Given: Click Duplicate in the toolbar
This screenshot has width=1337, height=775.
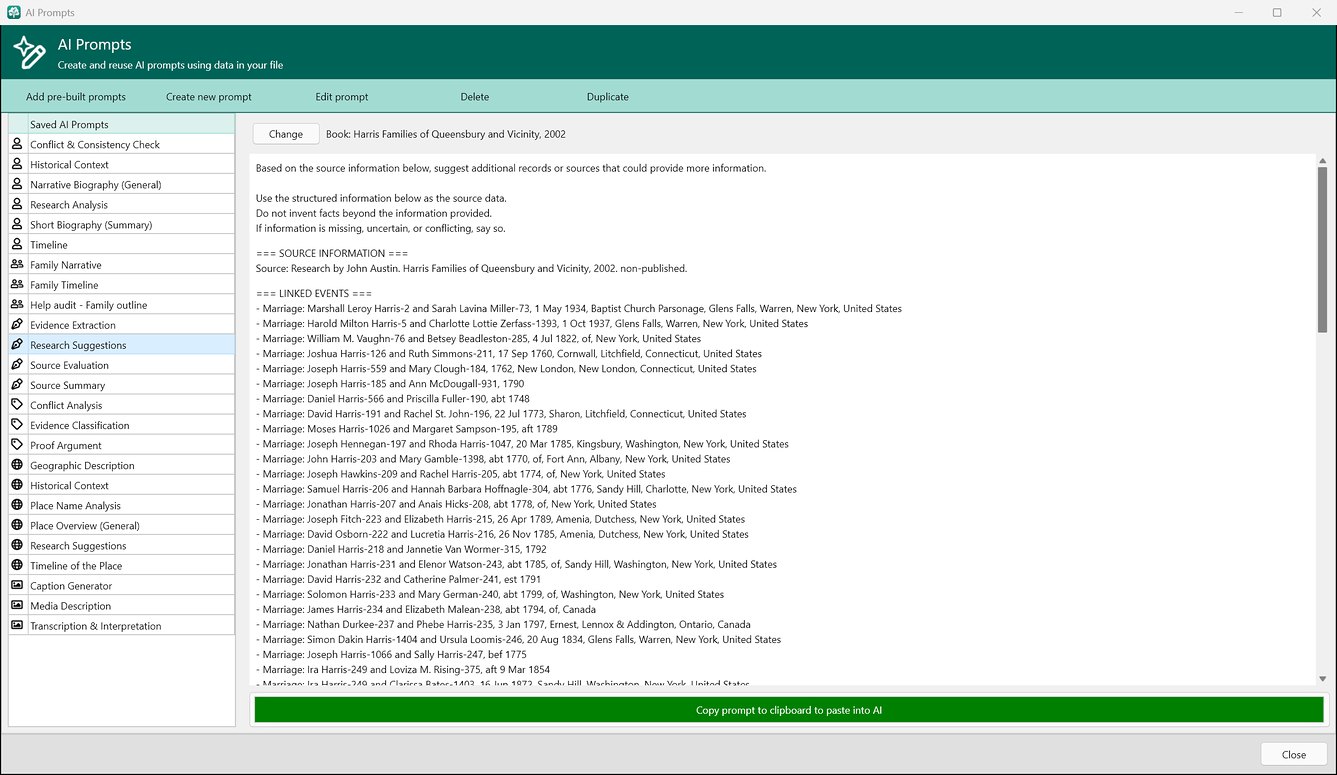Looking at the screenshot, I should [608, 97].
